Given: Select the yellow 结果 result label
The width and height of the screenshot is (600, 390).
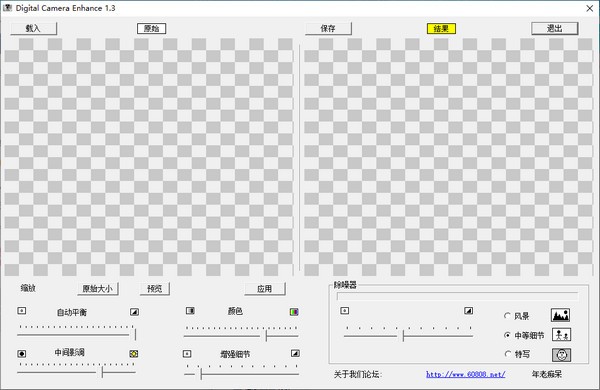Looking at the screenshot, I should point(441,28).
